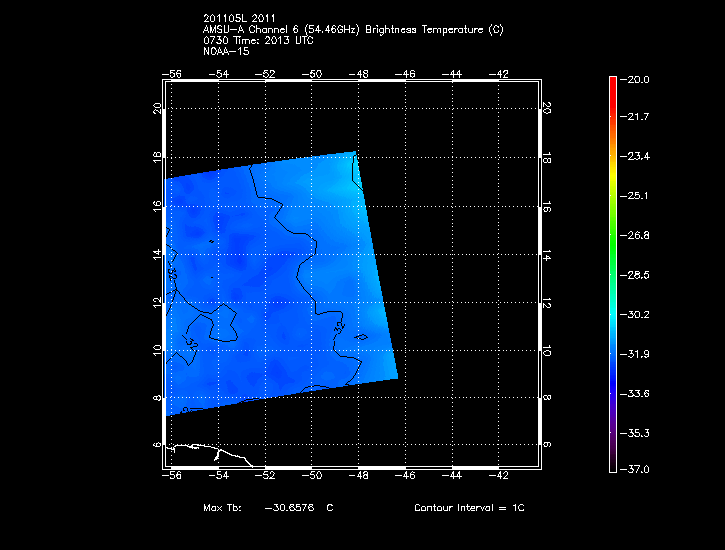Click the -42 longitude label on bottom axis
The width and height of the screenshot is (725, 550).
pos(498,475)
